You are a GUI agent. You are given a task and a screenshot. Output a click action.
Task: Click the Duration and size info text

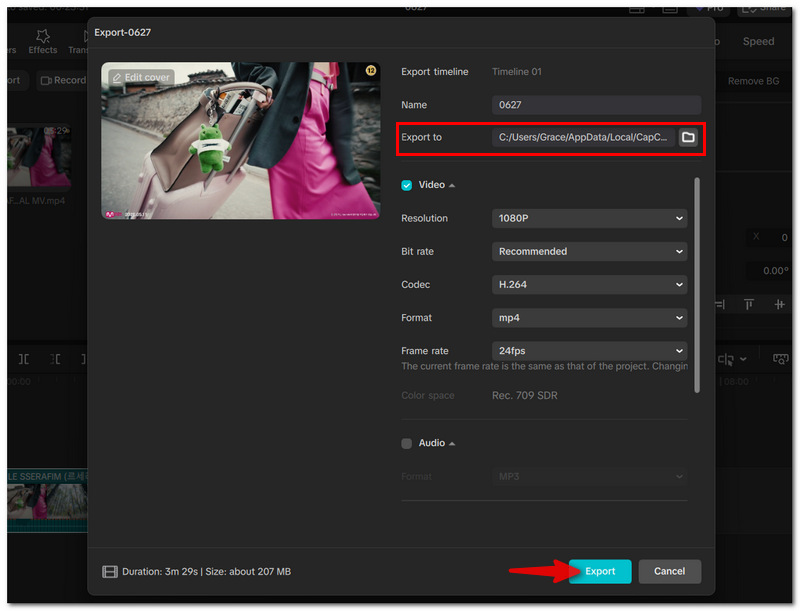coord(207,572)
